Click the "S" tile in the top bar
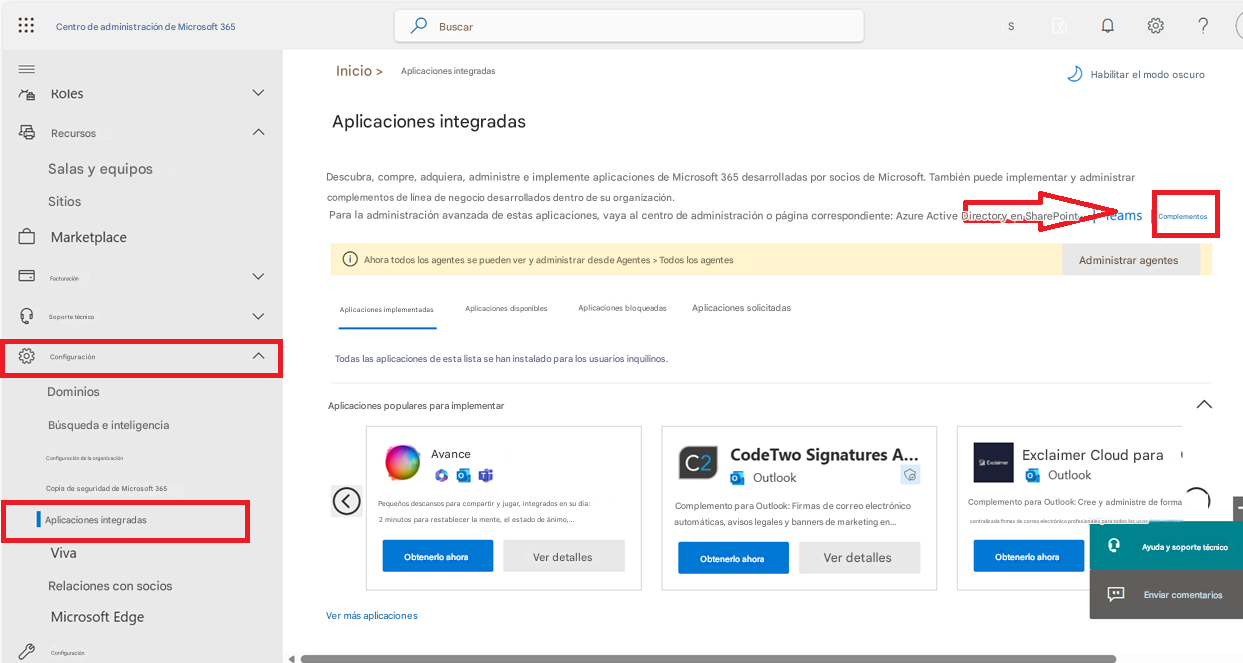The image size is (1243, 663). click(1011, 26)
